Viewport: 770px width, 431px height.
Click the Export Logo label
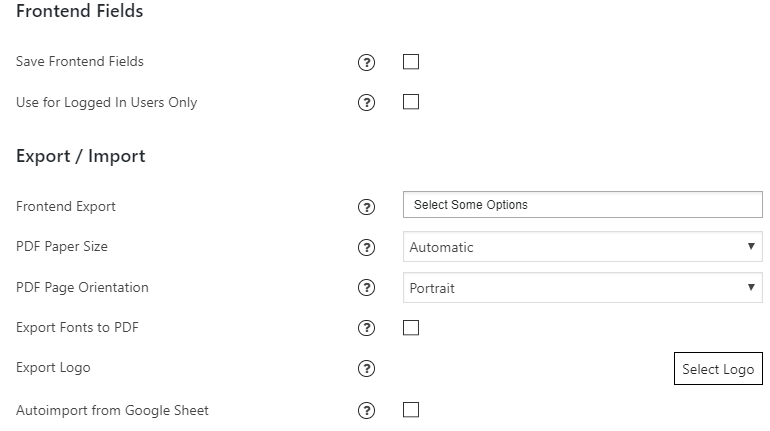pyautogui.click(x=53, y=368)
